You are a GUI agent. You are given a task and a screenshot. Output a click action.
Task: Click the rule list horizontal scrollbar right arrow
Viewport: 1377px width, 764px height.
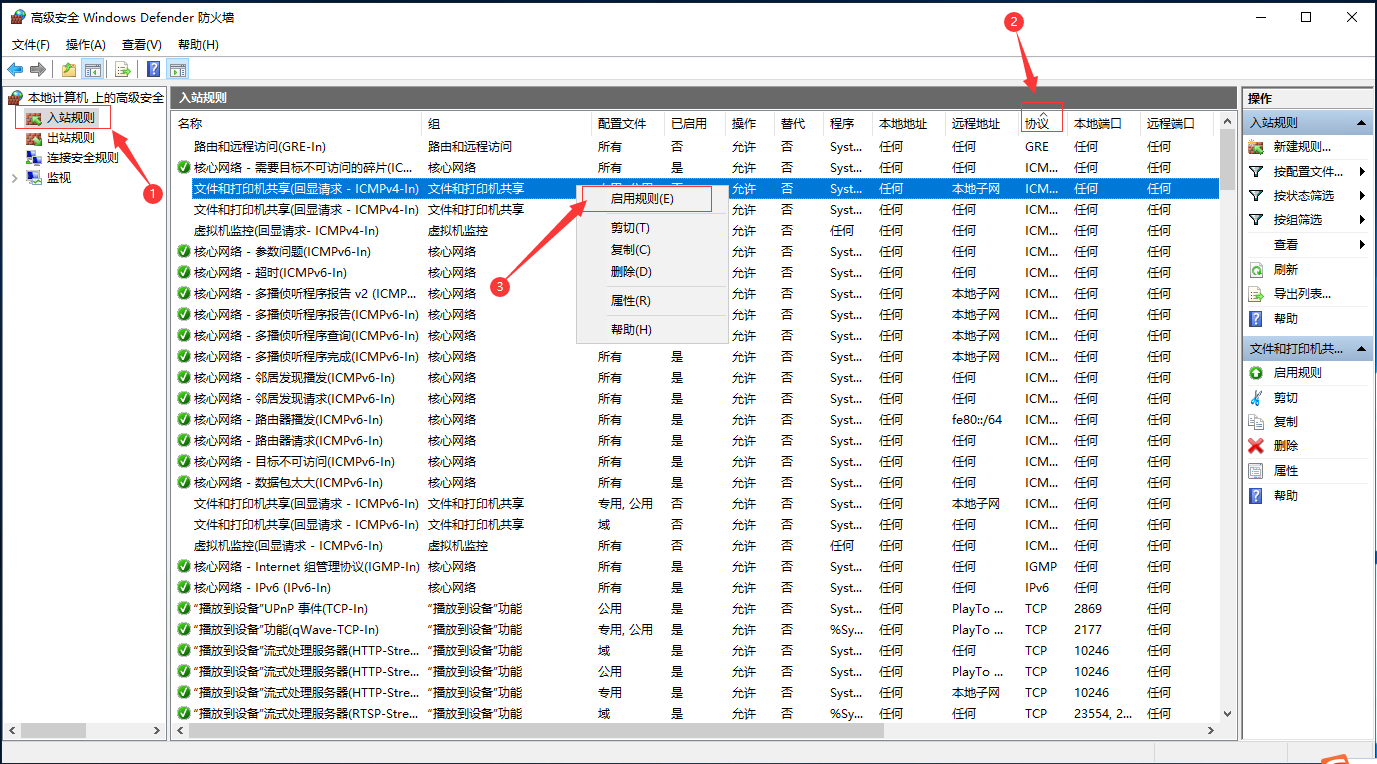tap(1212, 731)
